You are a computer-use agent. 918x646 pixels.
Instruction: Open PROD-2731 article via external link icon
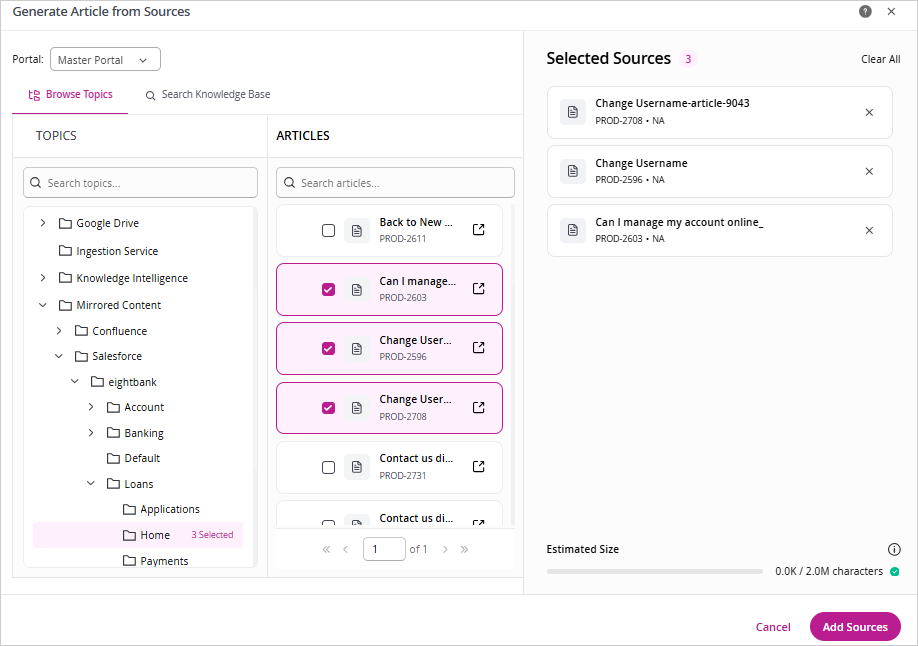pyautogui.click(x=478, y=467)
